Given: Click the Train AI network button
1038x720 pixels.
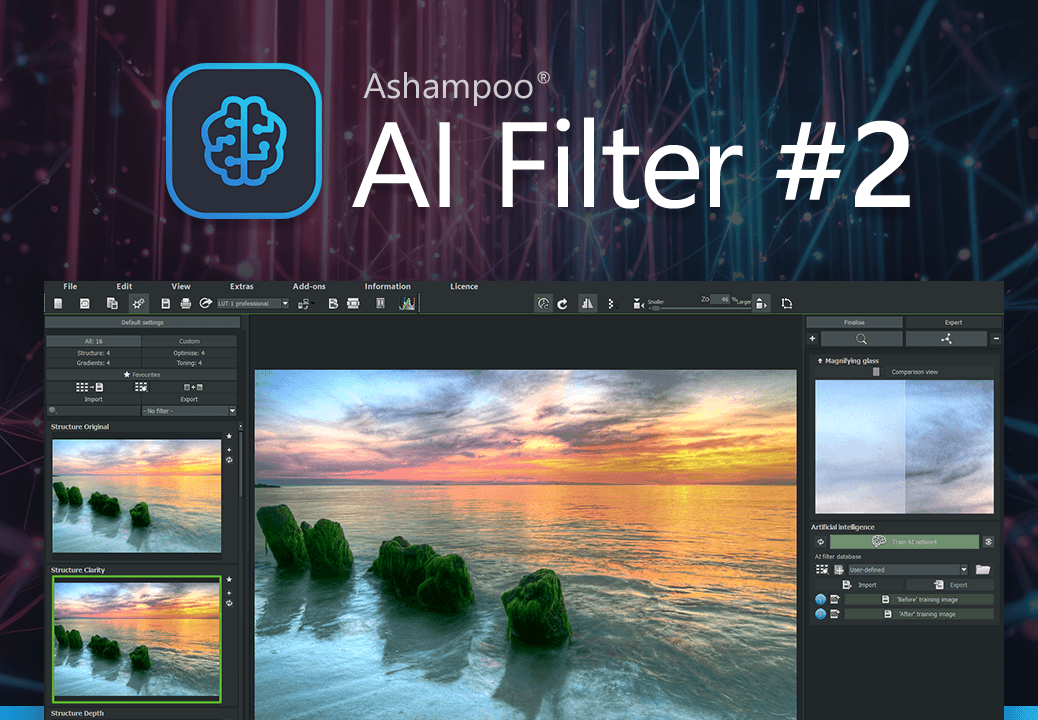Looking at the screenshot, I should [x=904, y=542].
